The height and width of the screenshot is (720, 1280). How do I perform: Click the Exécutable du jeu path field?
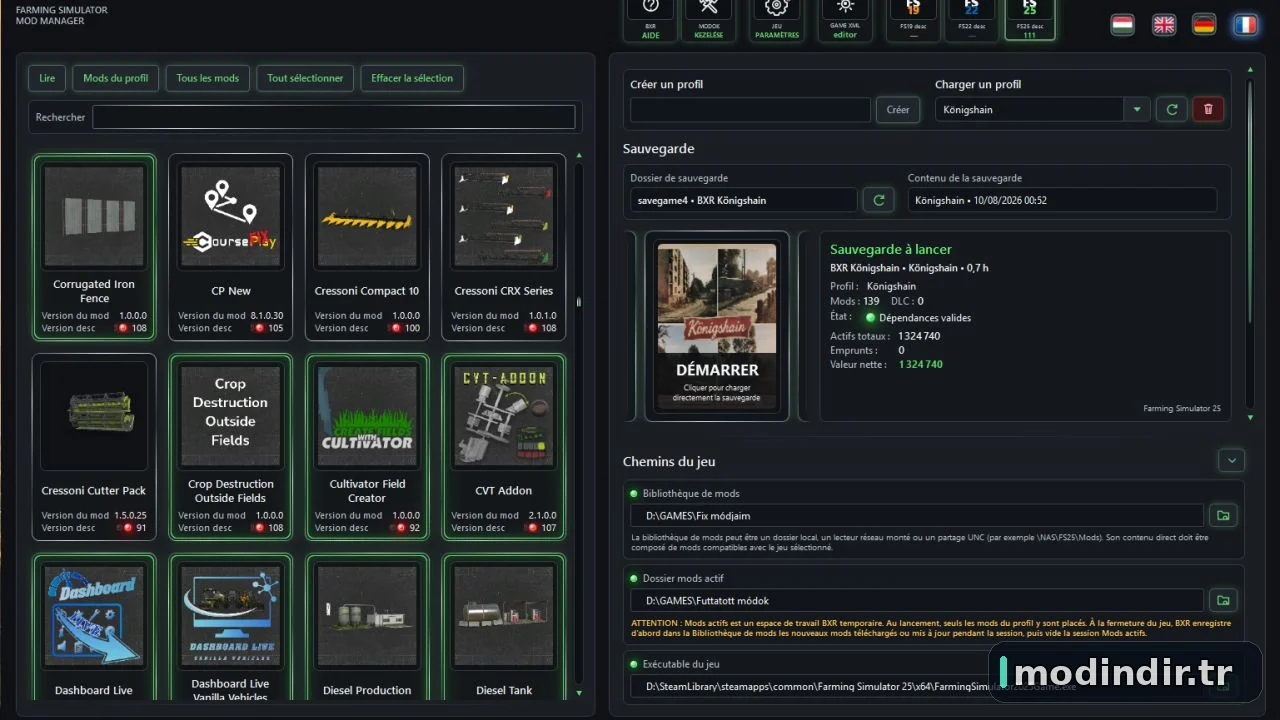coord(917,686)
